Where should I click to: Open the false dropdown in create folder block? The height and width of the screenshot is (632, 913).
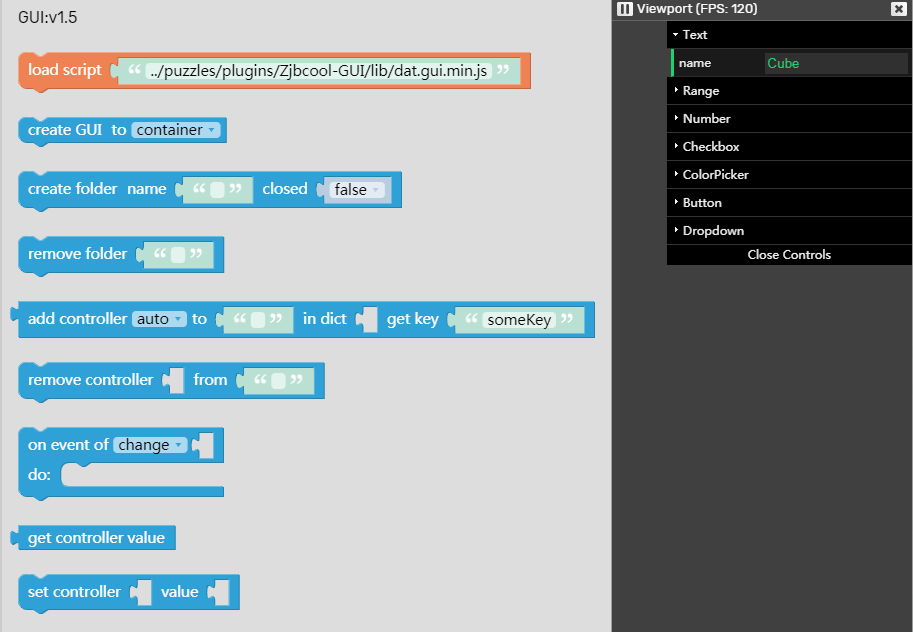point(357,190)
